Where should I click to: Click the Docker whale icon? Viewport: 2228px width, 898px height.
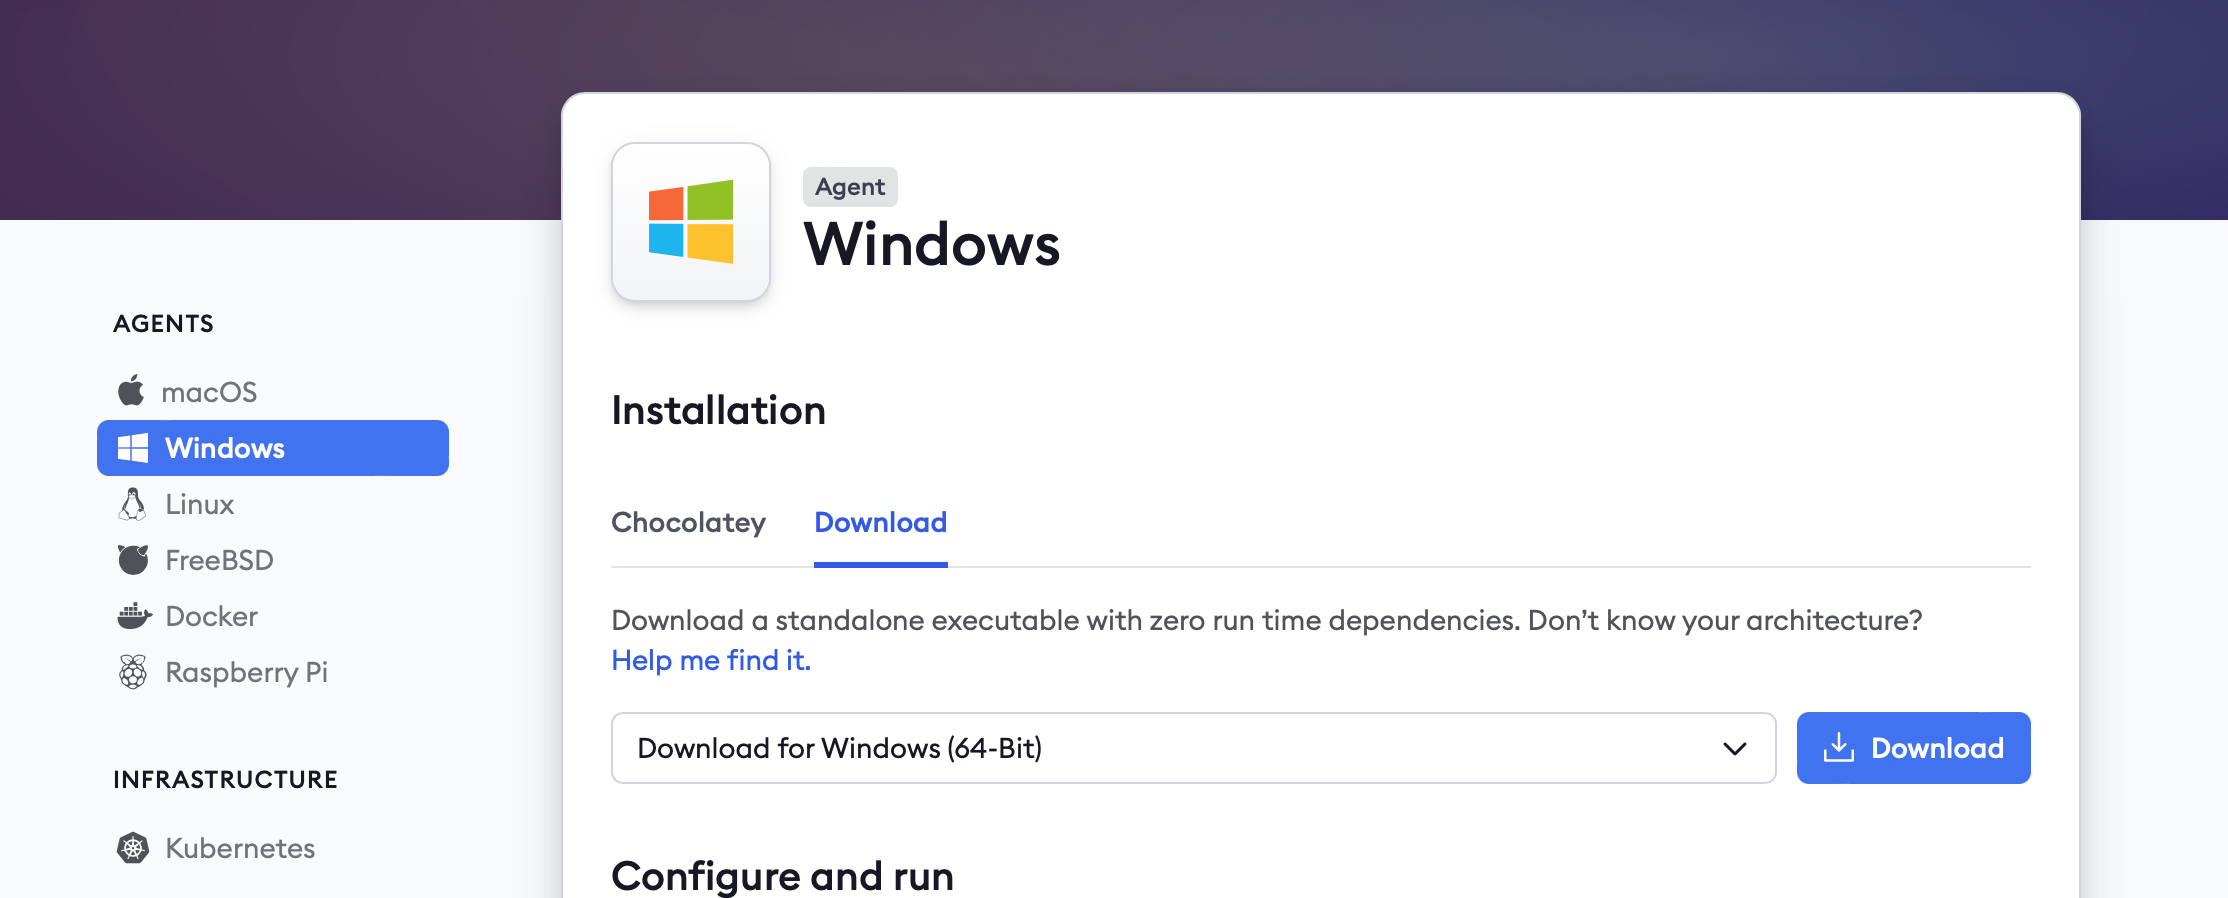click(x=134, y=616)
